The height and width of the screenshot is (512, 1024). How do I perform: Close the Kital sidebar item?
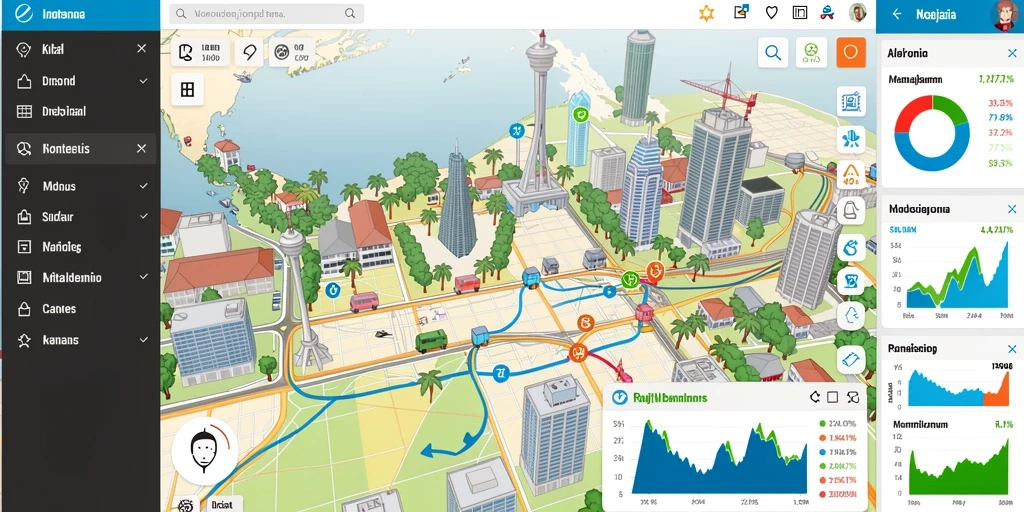tap(141, 49)
